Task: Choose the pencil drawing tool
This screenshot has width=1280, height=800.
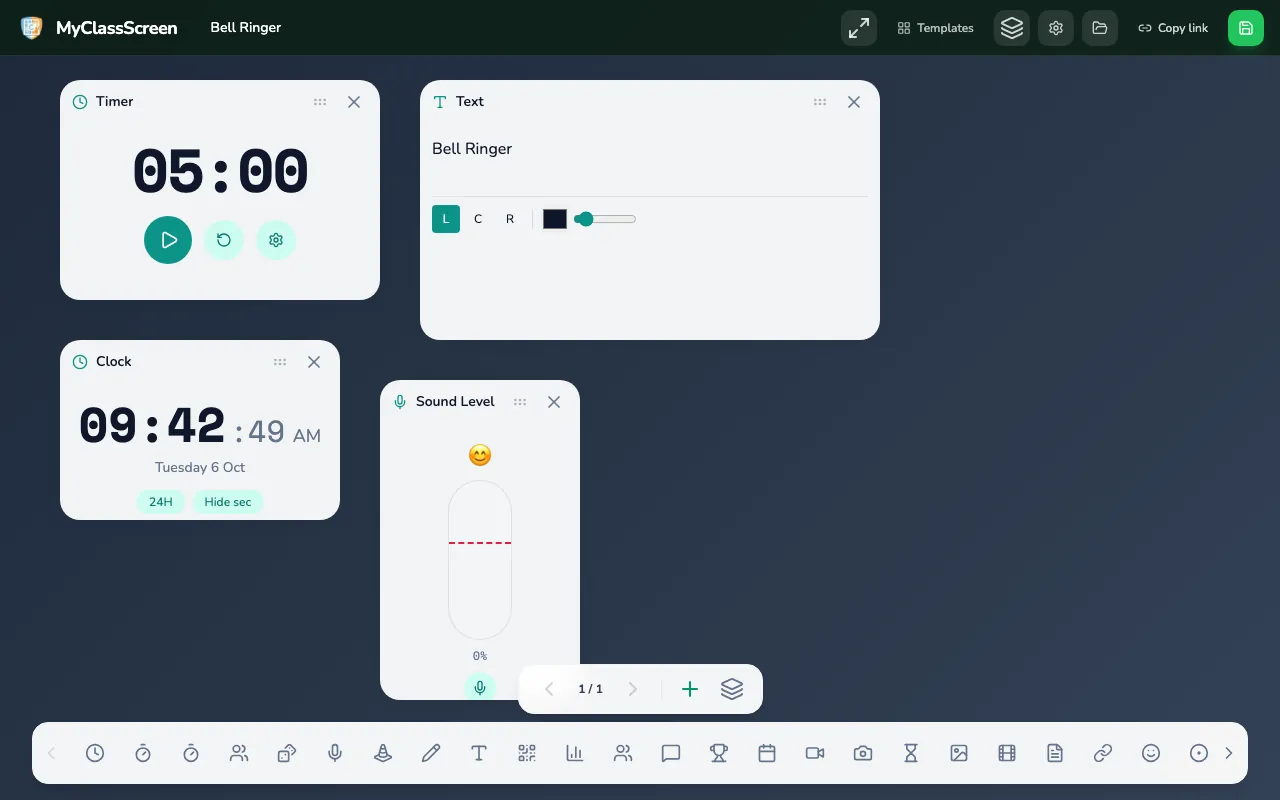Action: pyautogui.click(x=431, y=753)
